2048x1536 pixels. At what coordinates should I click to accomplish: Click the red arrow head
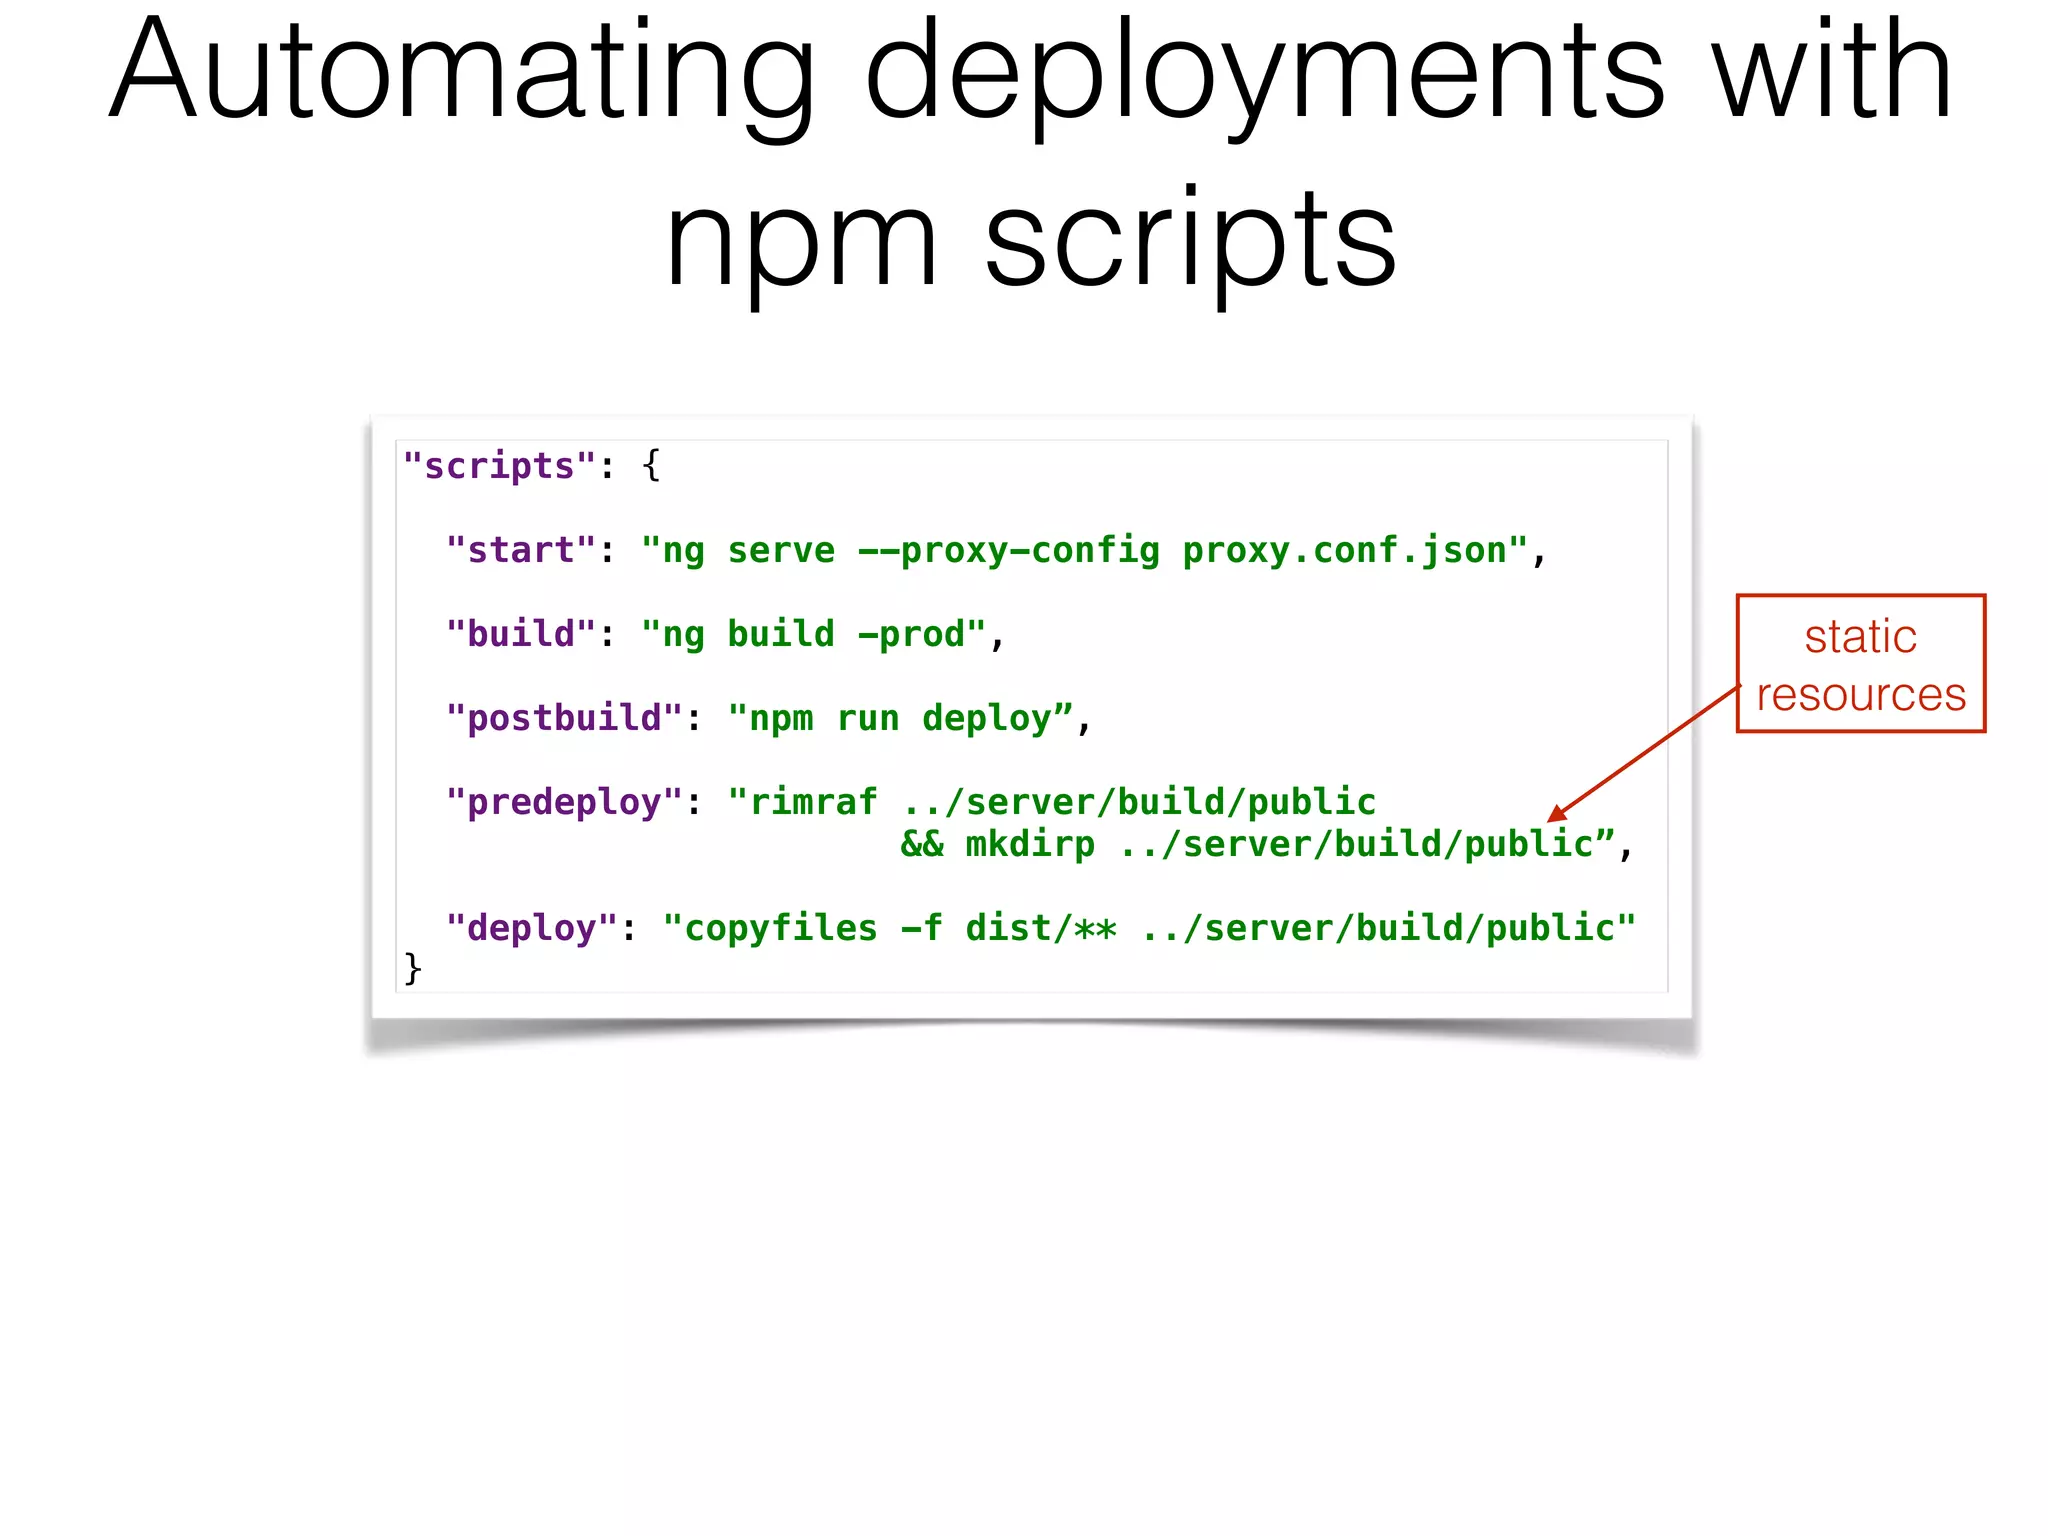(x=1556, y=814)
